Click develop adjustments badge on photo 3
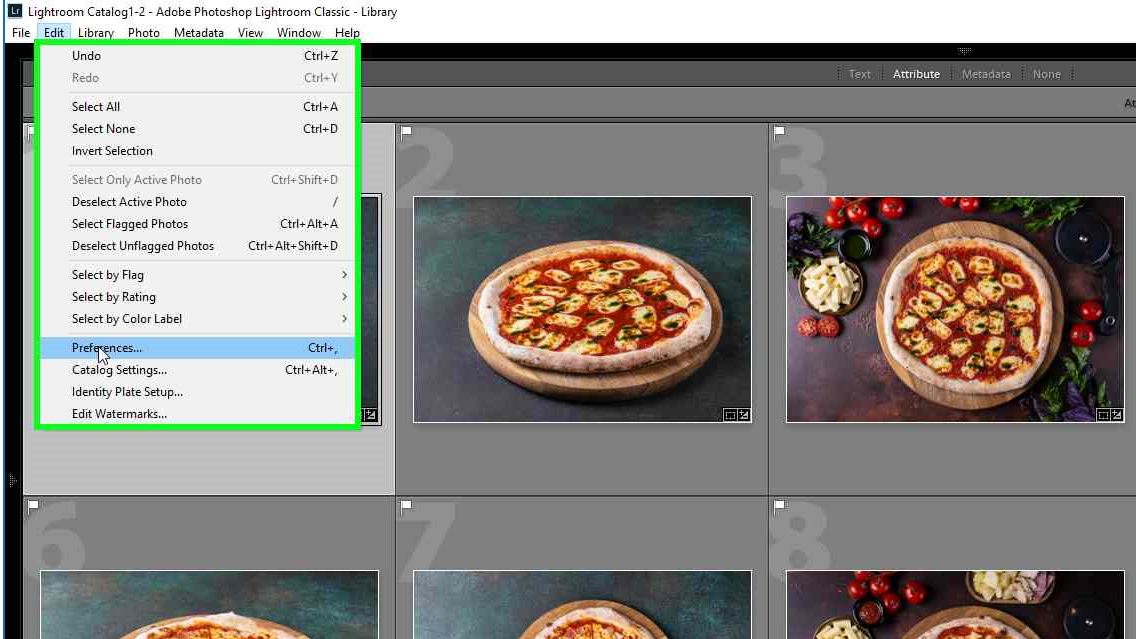1136x639 pixels. [1116, 415]
